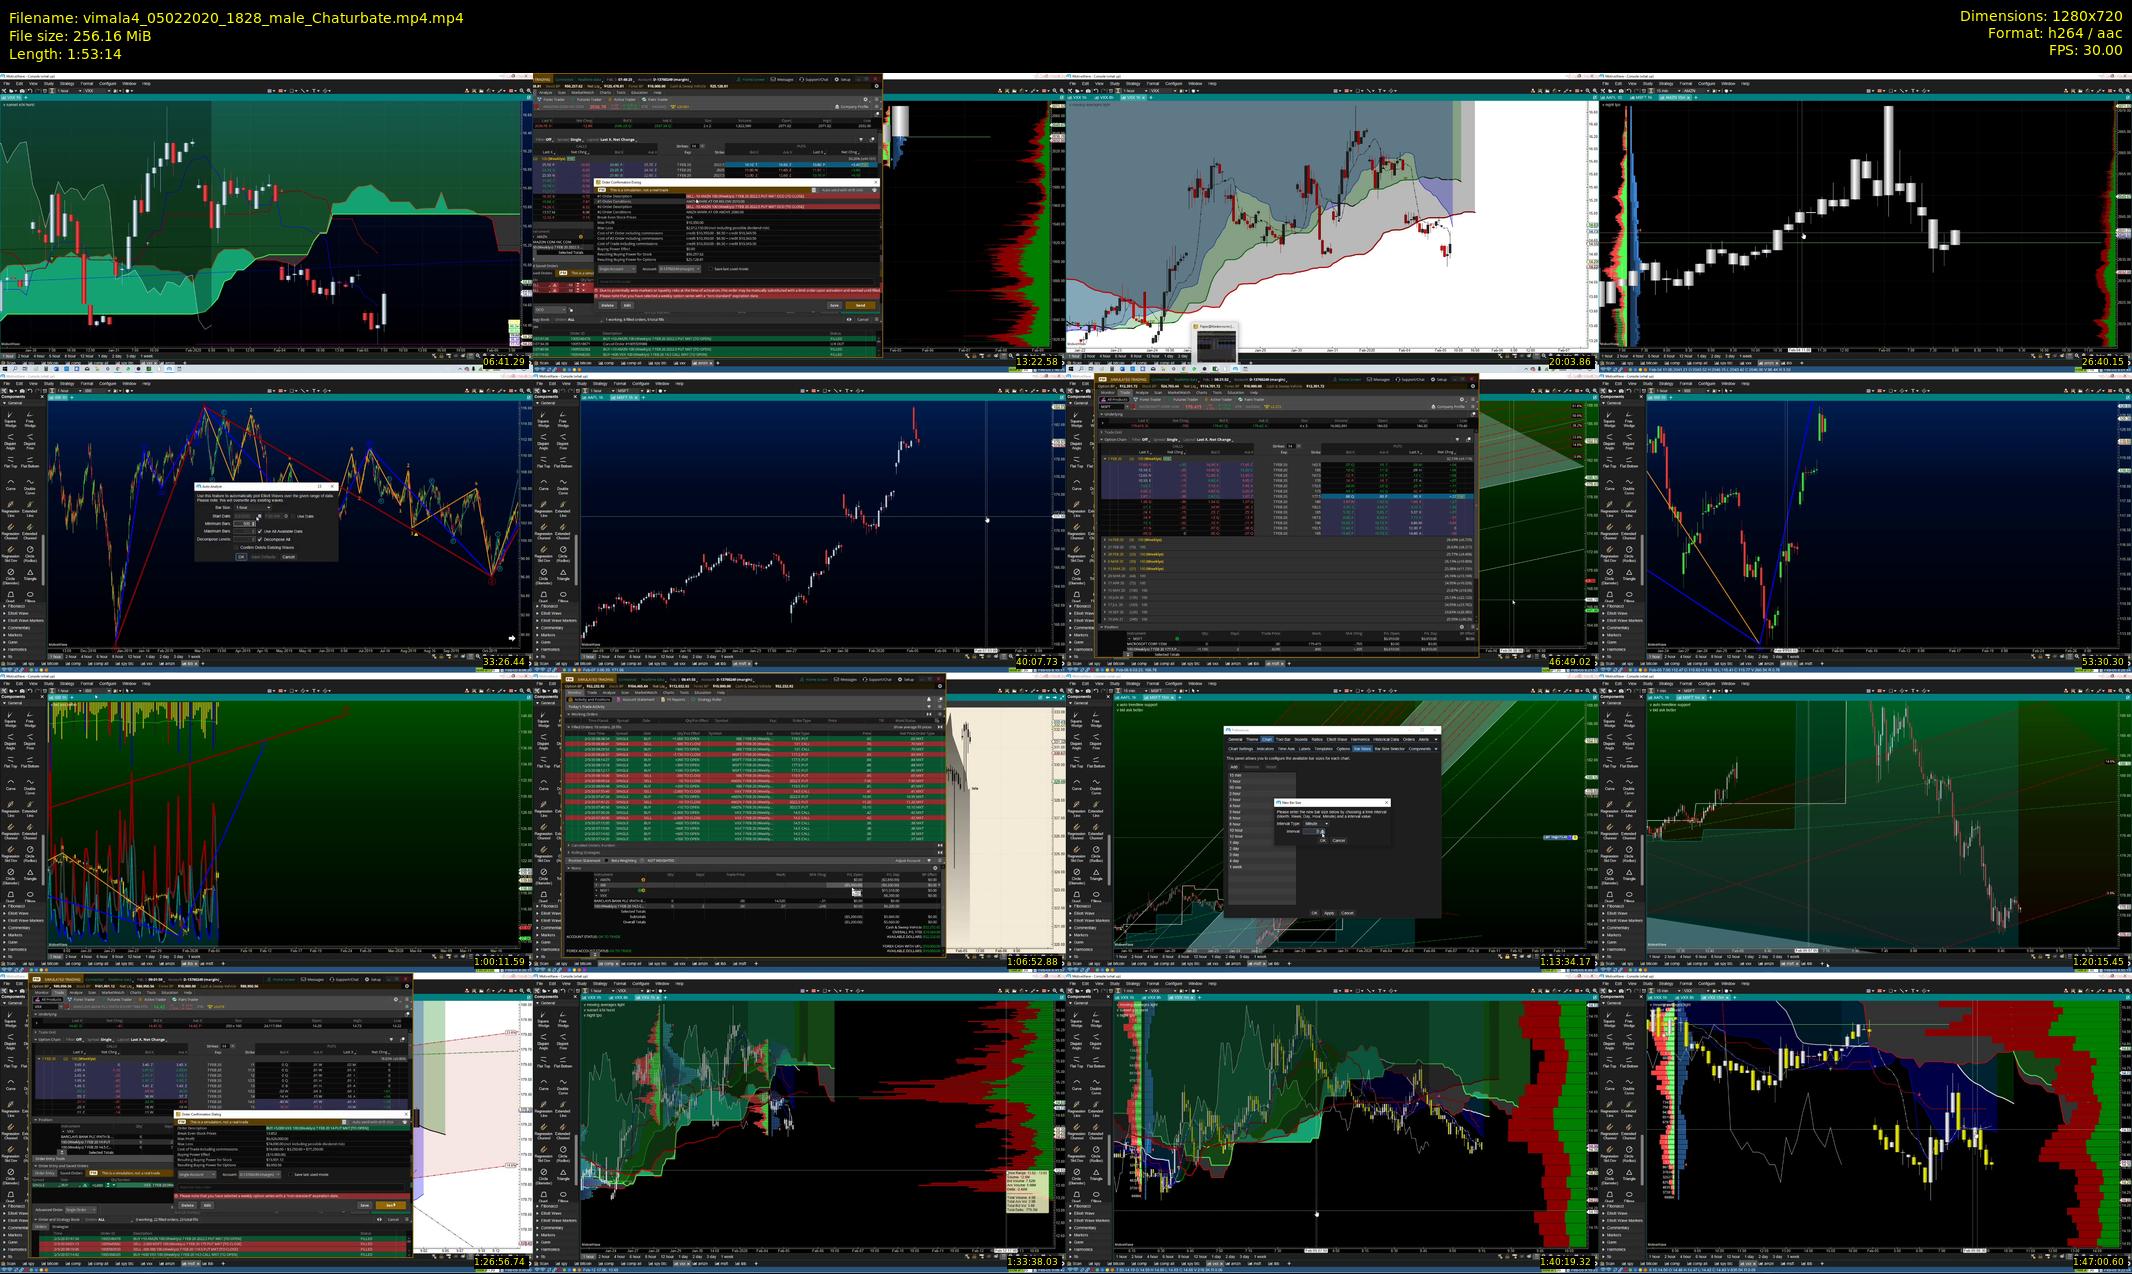Image resolution: width=2132 pixels, height=1274 pixels.
Task: Uncheck Use All Available Data checkbox
Action: tap(259, 531)
